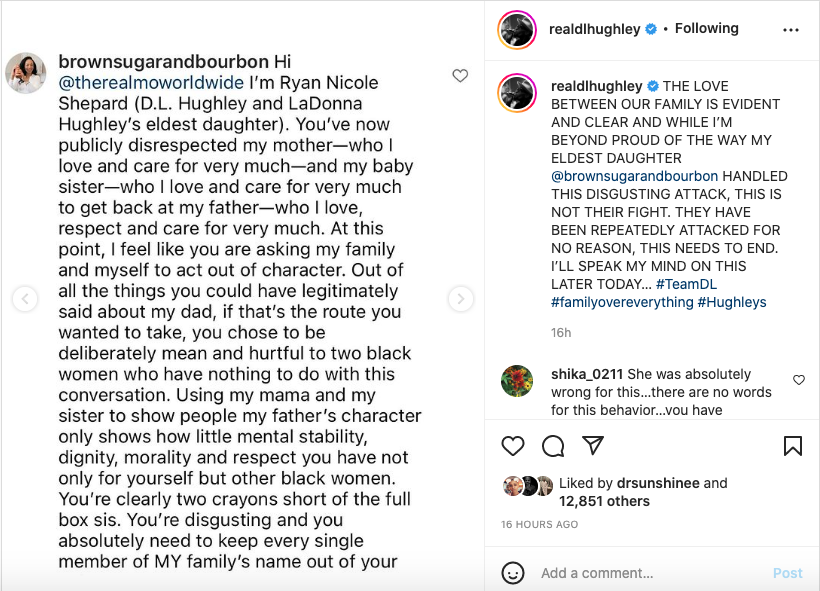820x591 pixels.
Task: Like the brownsugarandbourbon comment image heart
Action: click(x=460, y=76)
